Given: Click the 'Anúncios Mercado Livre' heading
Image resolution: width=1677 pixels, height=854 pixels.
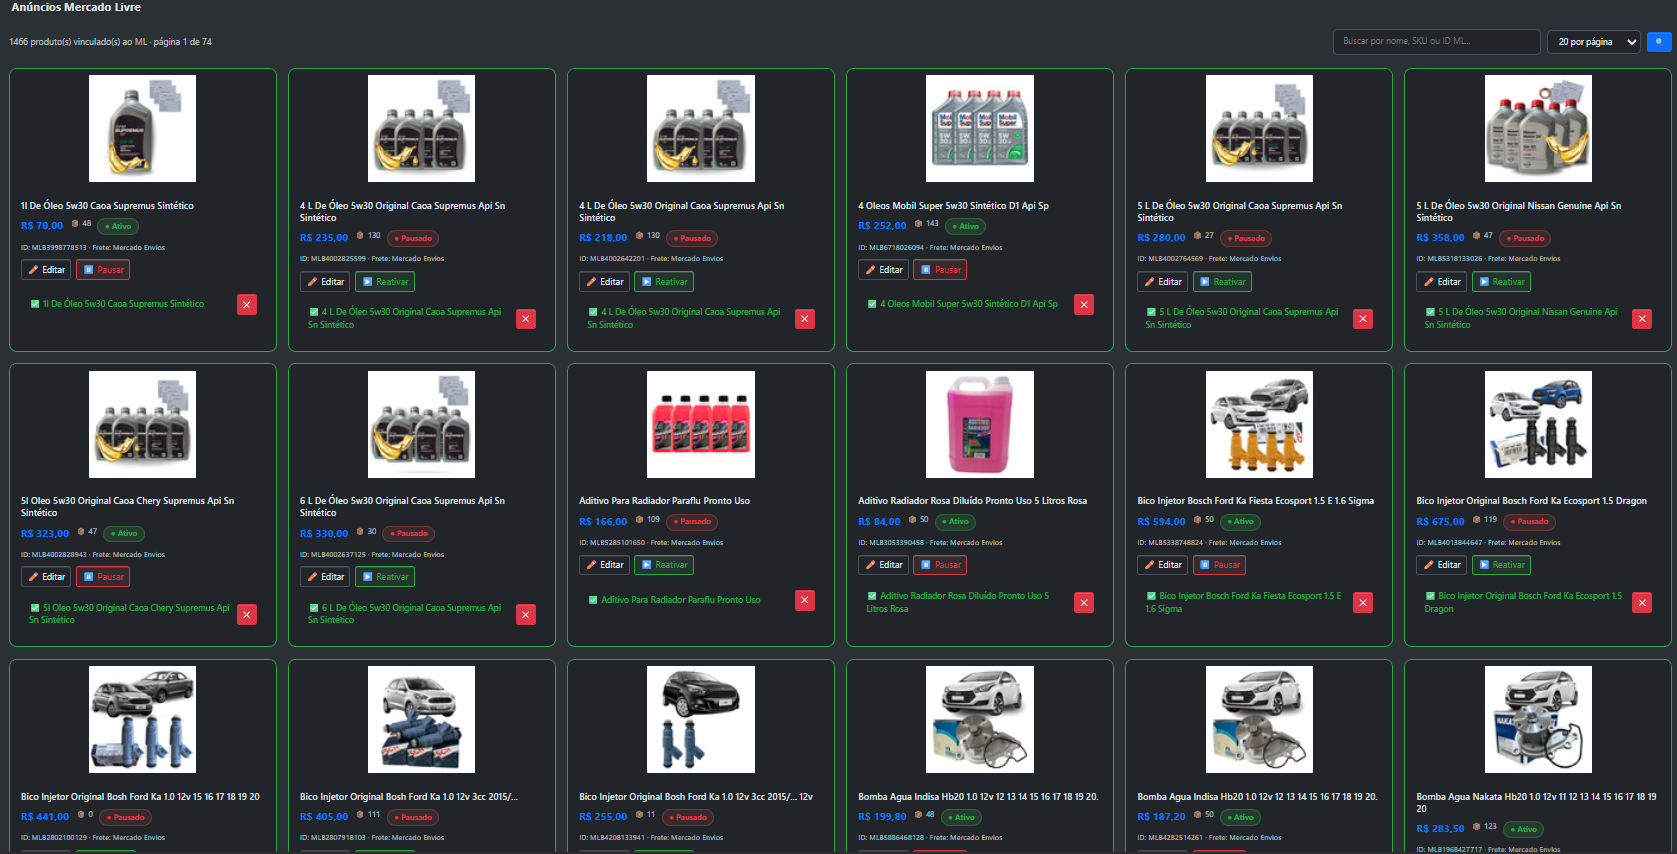Looking at the screenshot, I should 76,7.
